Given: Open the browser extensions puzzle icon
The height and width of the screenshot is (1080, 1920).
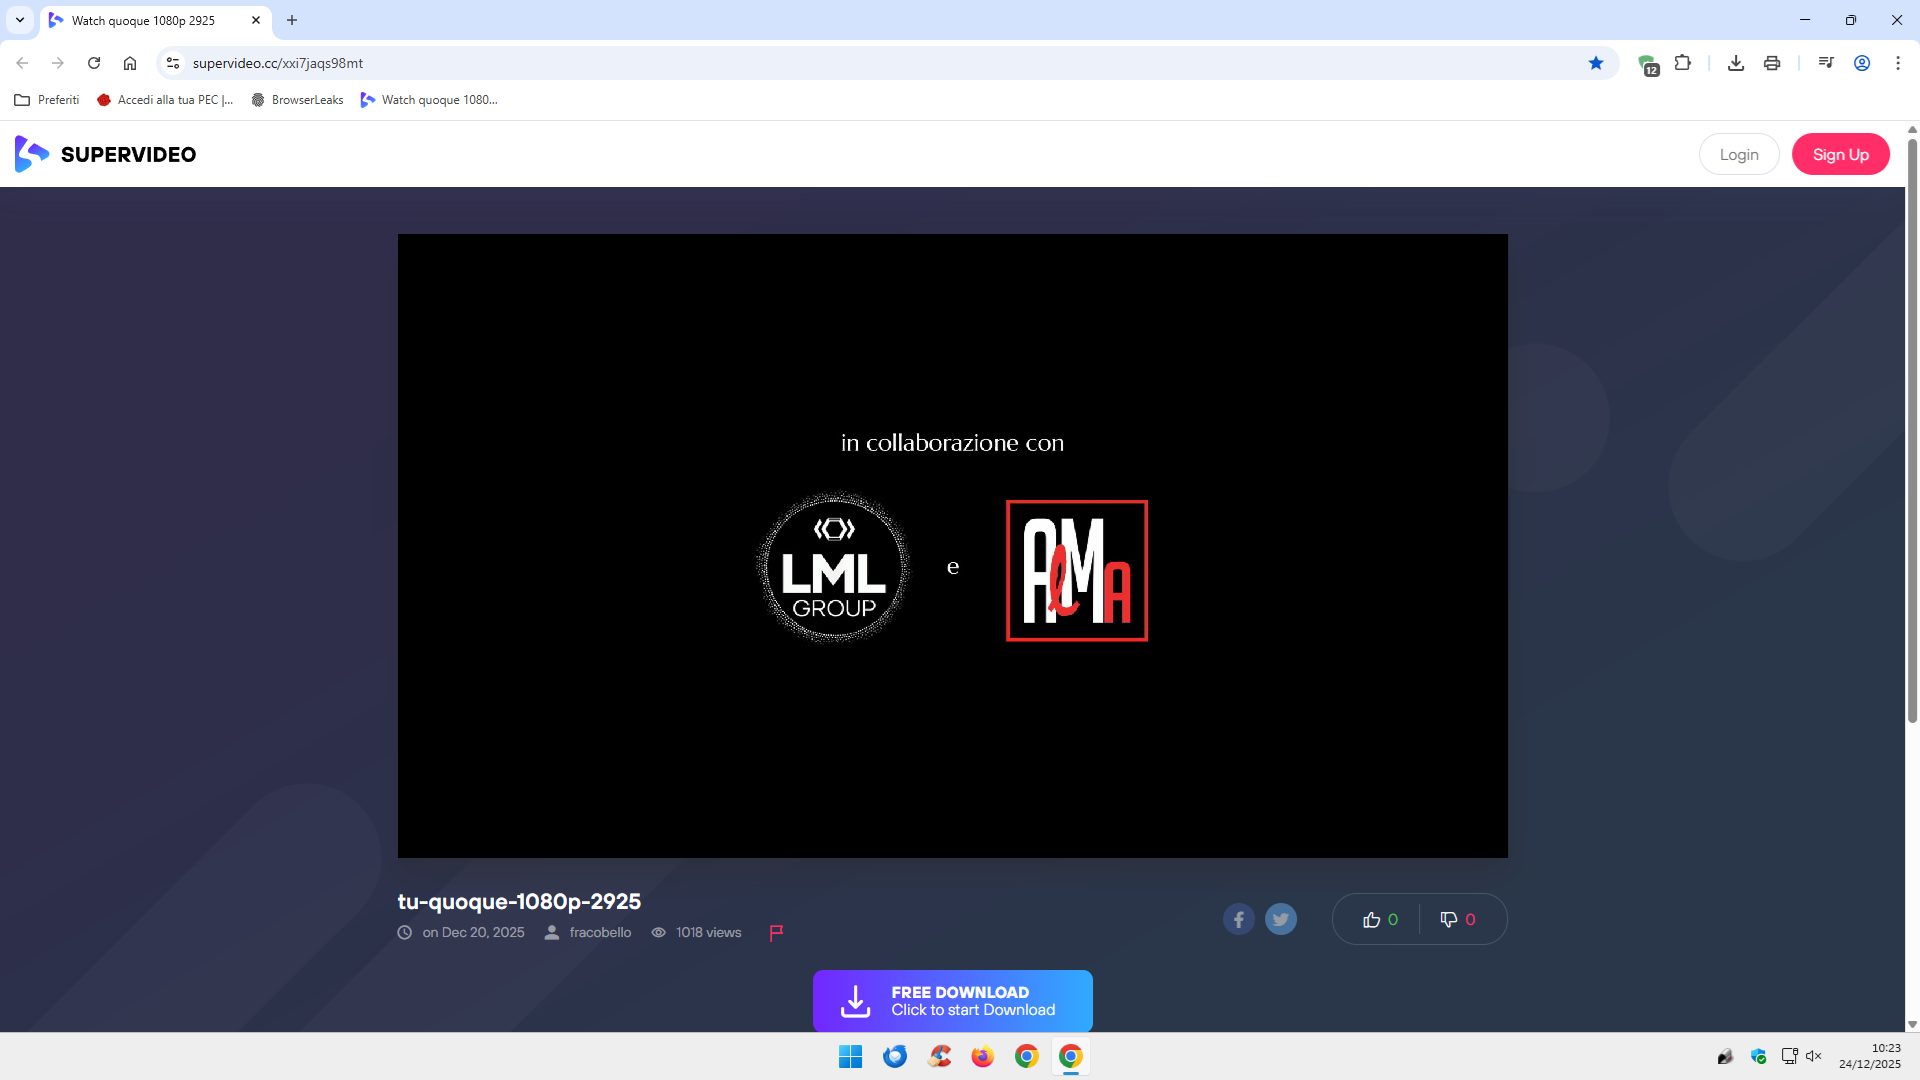Looking at the screenshot, I should coord(1683,63).
